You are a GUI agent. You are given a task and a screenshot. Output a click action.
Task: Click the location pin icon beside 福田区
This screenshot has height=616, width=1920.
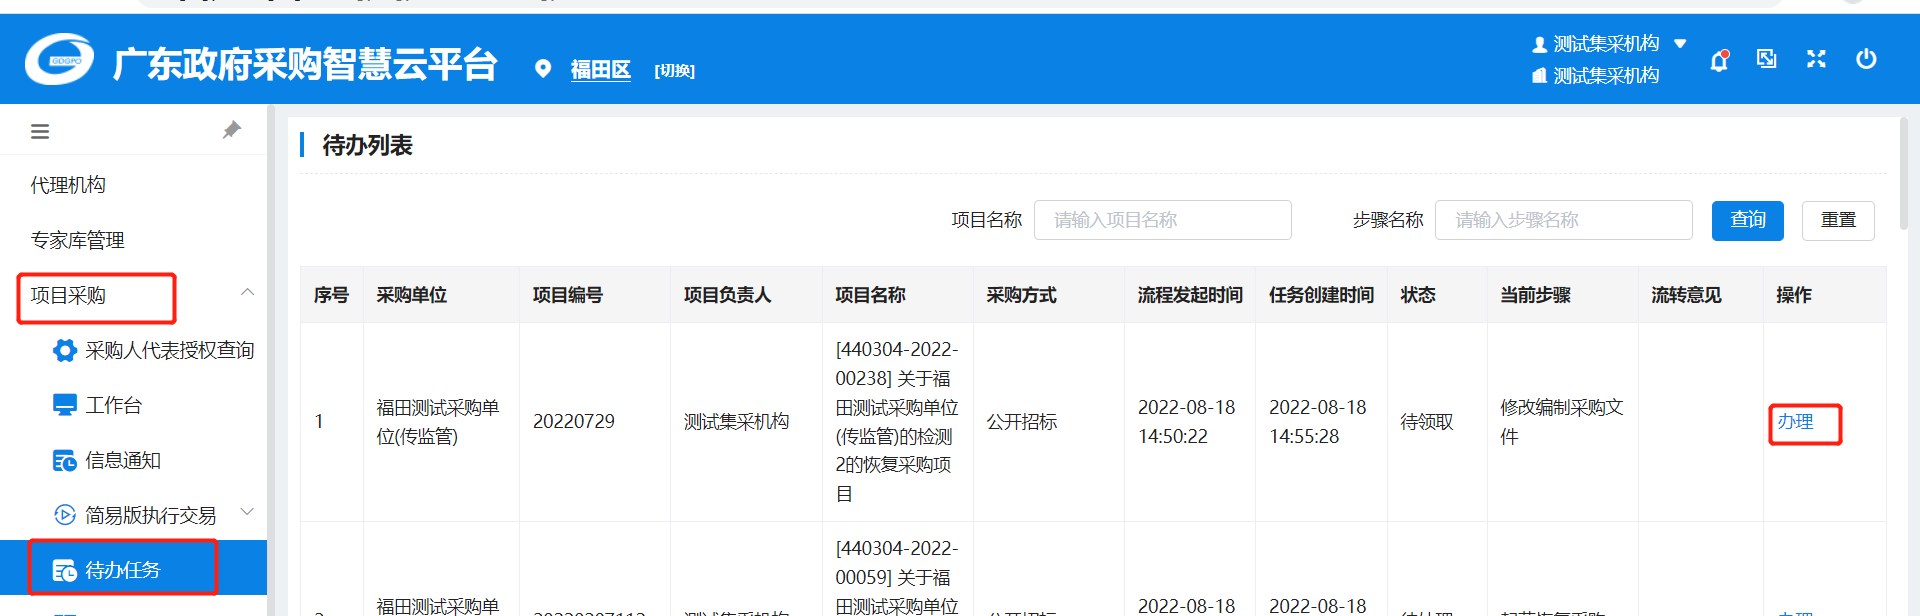point(543,69)
